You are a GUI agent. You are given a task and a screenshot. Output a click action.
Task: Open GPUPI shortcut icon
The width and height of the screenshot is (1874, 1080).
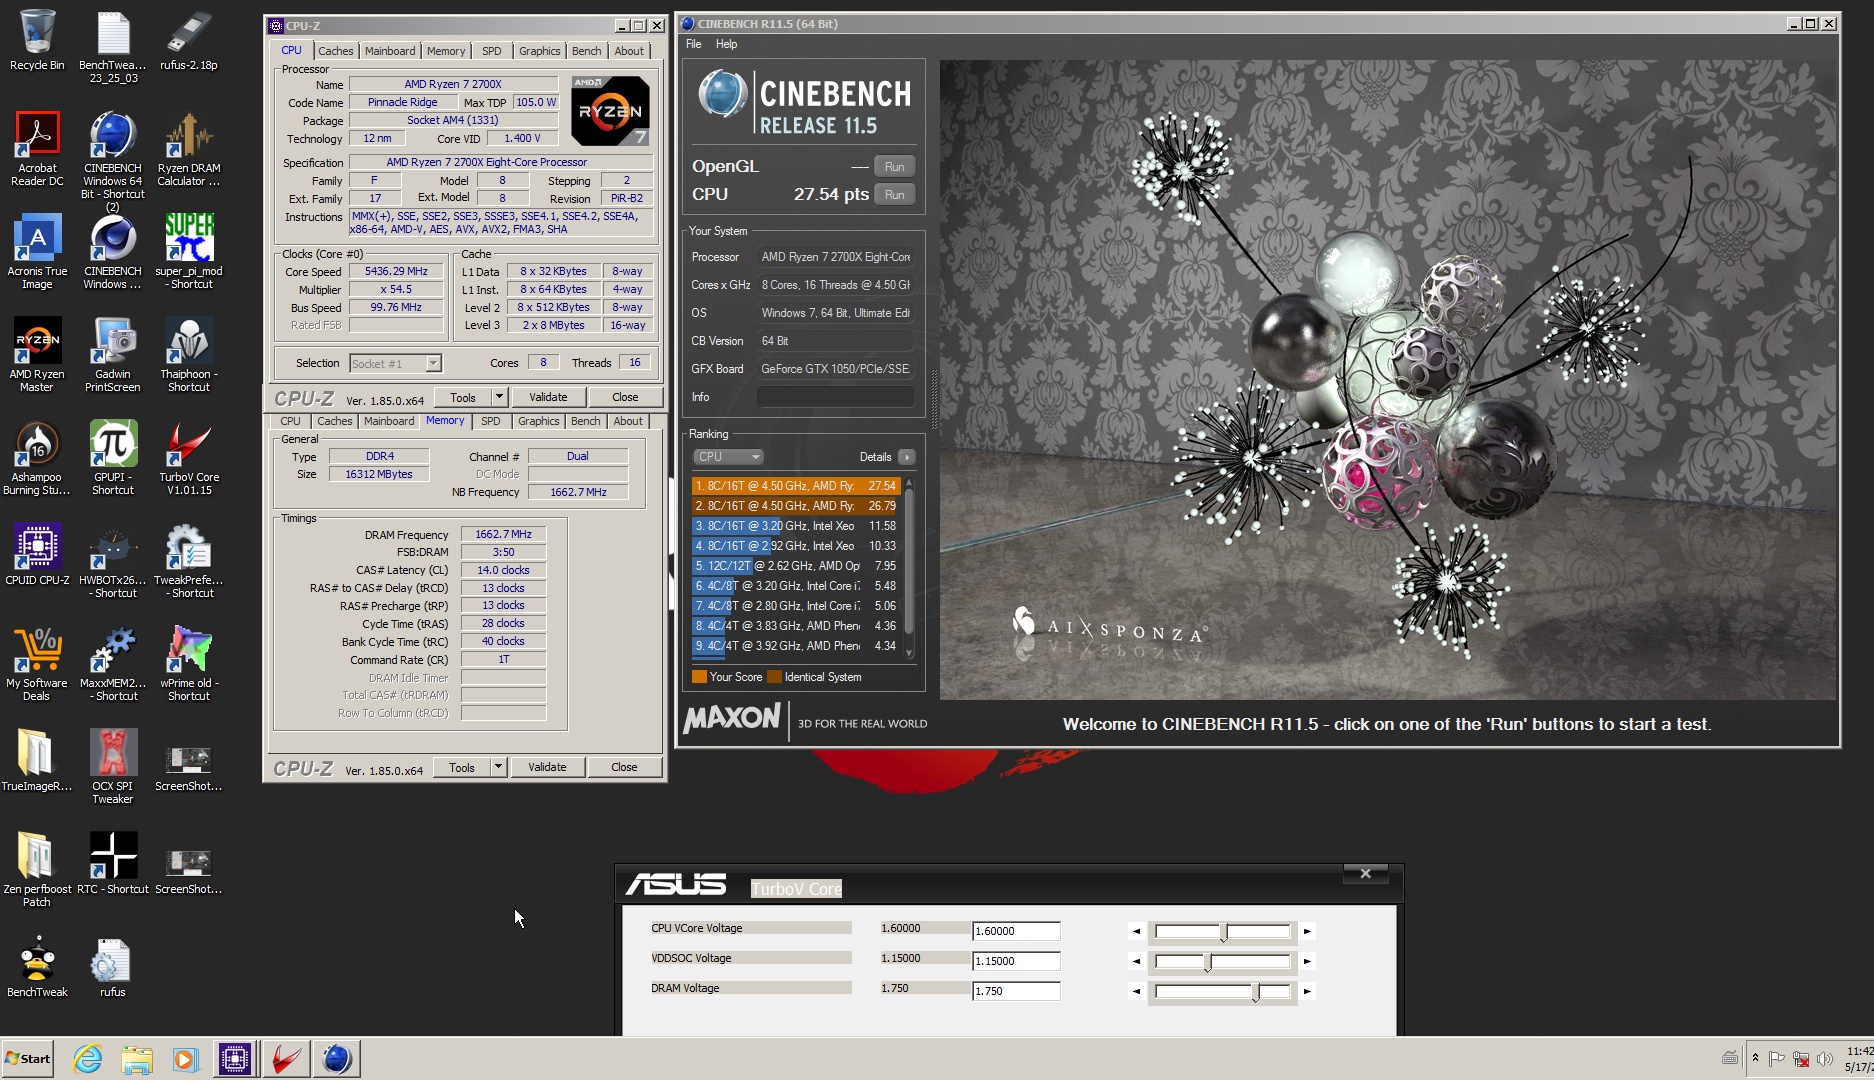[112, 457]
